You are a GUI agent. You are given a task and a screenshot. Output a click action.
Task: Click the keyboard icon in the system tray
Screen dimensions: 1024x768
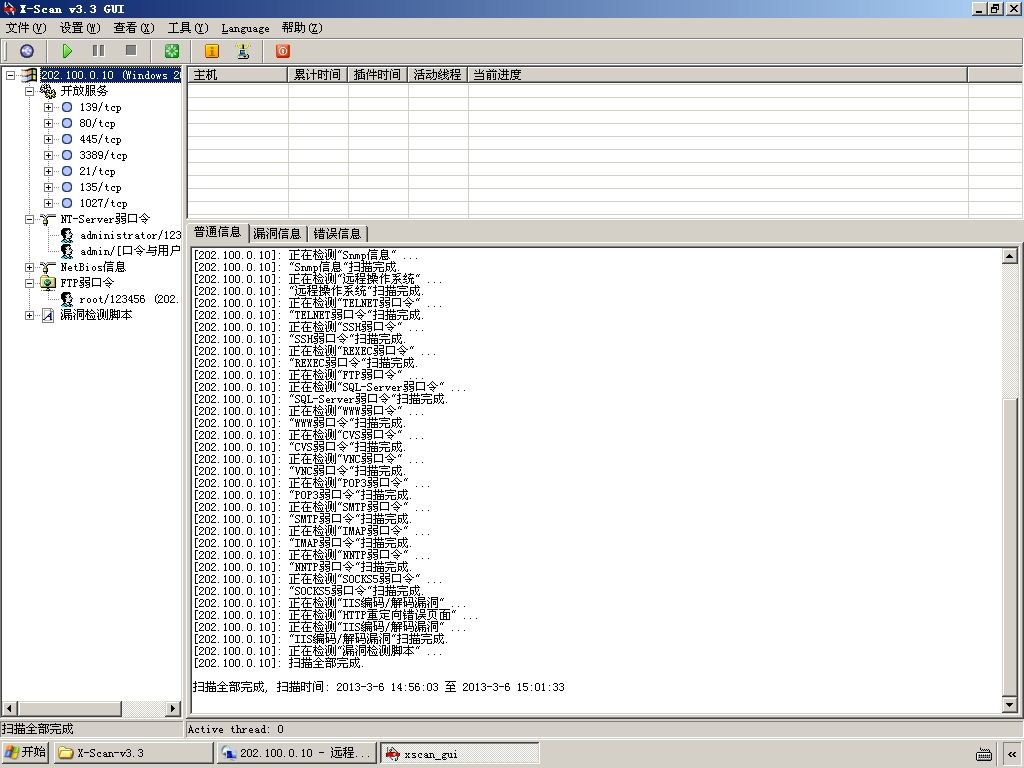[984, 754]
